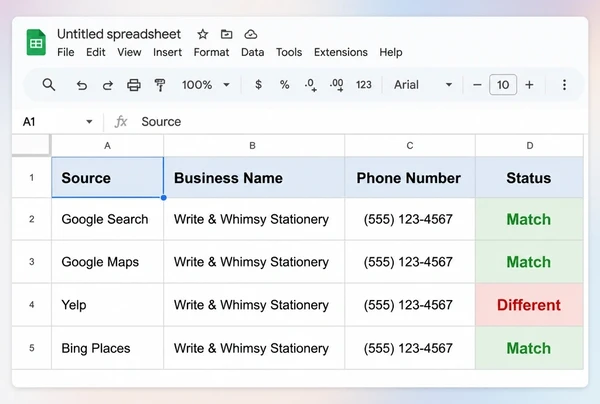Select row 2 header
600x404 pixels.
32,219
